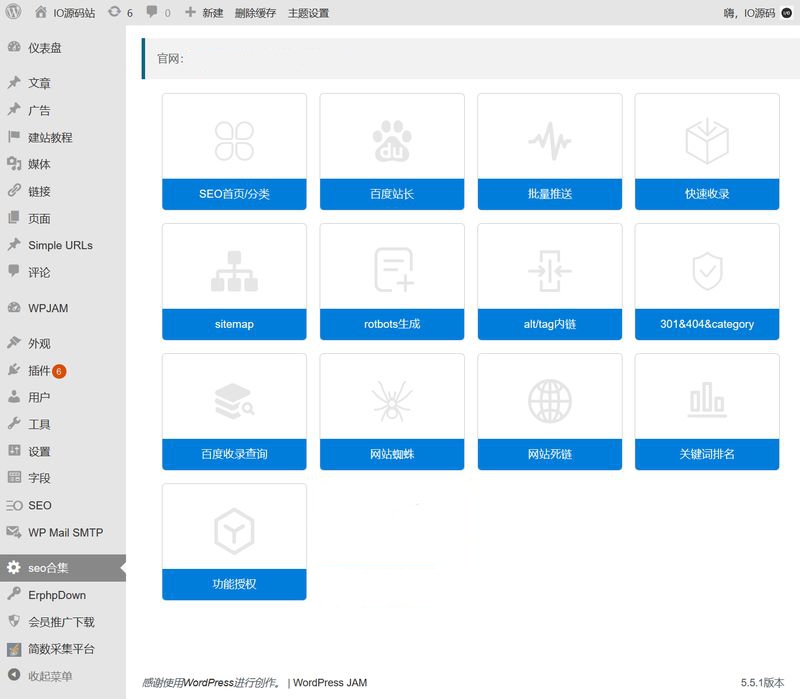Click the bar chart icon for 关键词排名
800x699 pixels.
(707, 400)
